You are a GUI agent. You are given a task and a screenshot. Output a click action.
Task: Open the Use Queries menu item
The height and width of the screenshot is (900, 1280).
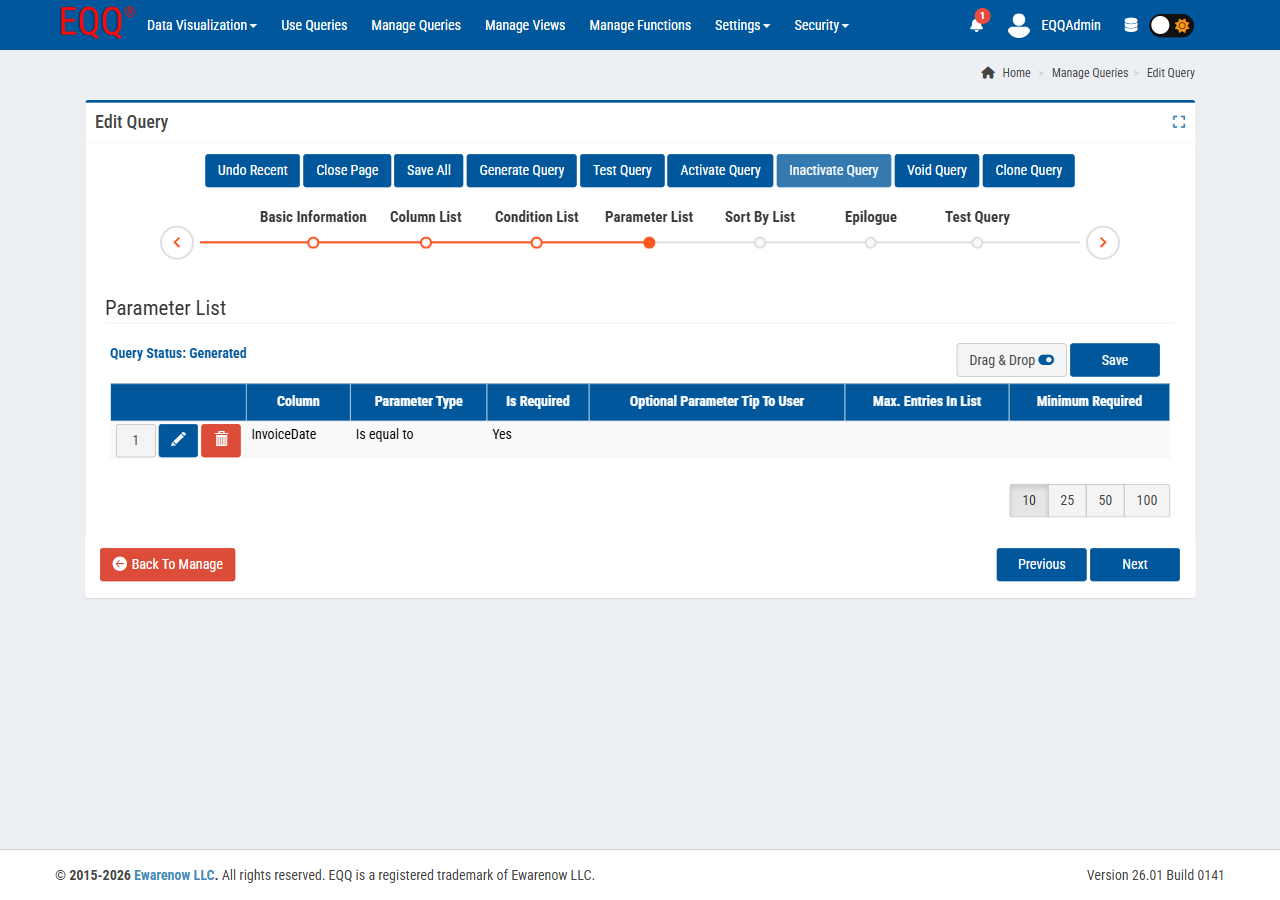(x=314, y=25)
